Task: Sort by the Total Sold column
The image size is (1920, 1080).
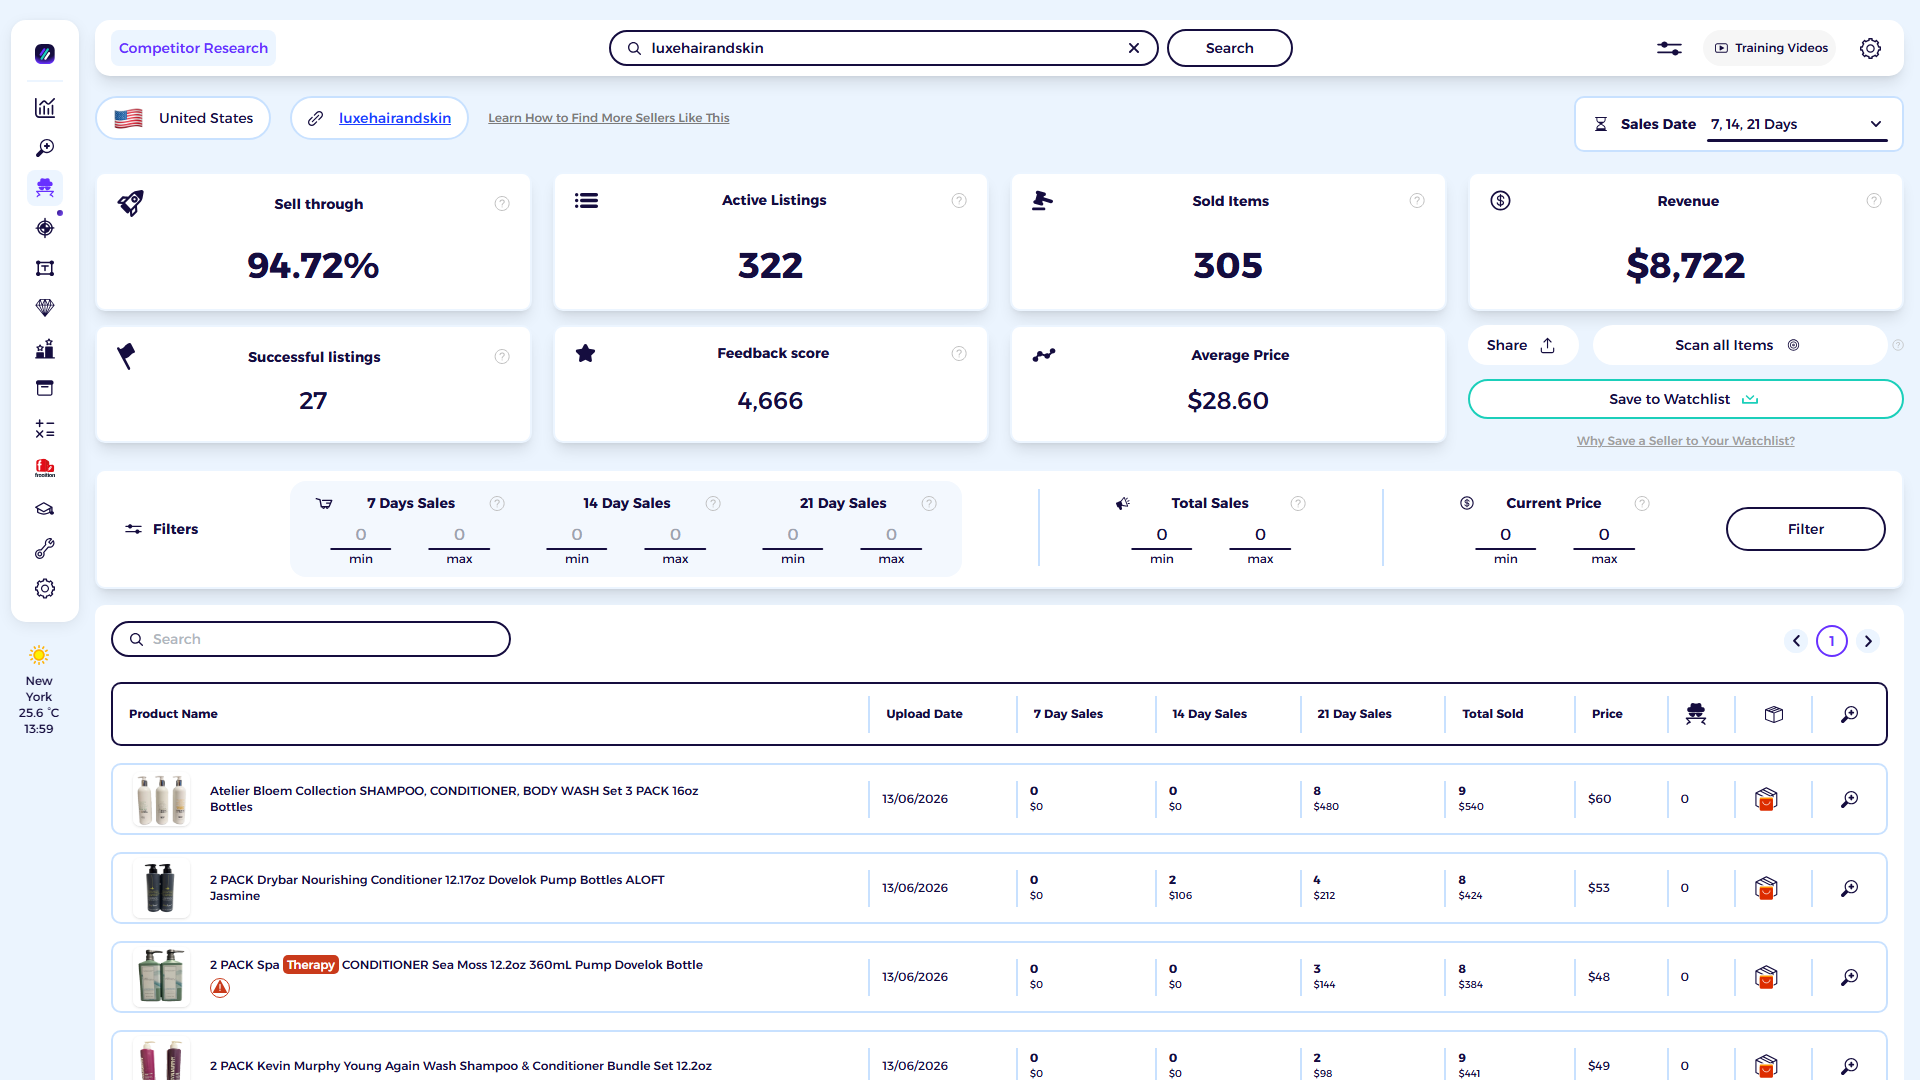Action: tap(1493, 714)
